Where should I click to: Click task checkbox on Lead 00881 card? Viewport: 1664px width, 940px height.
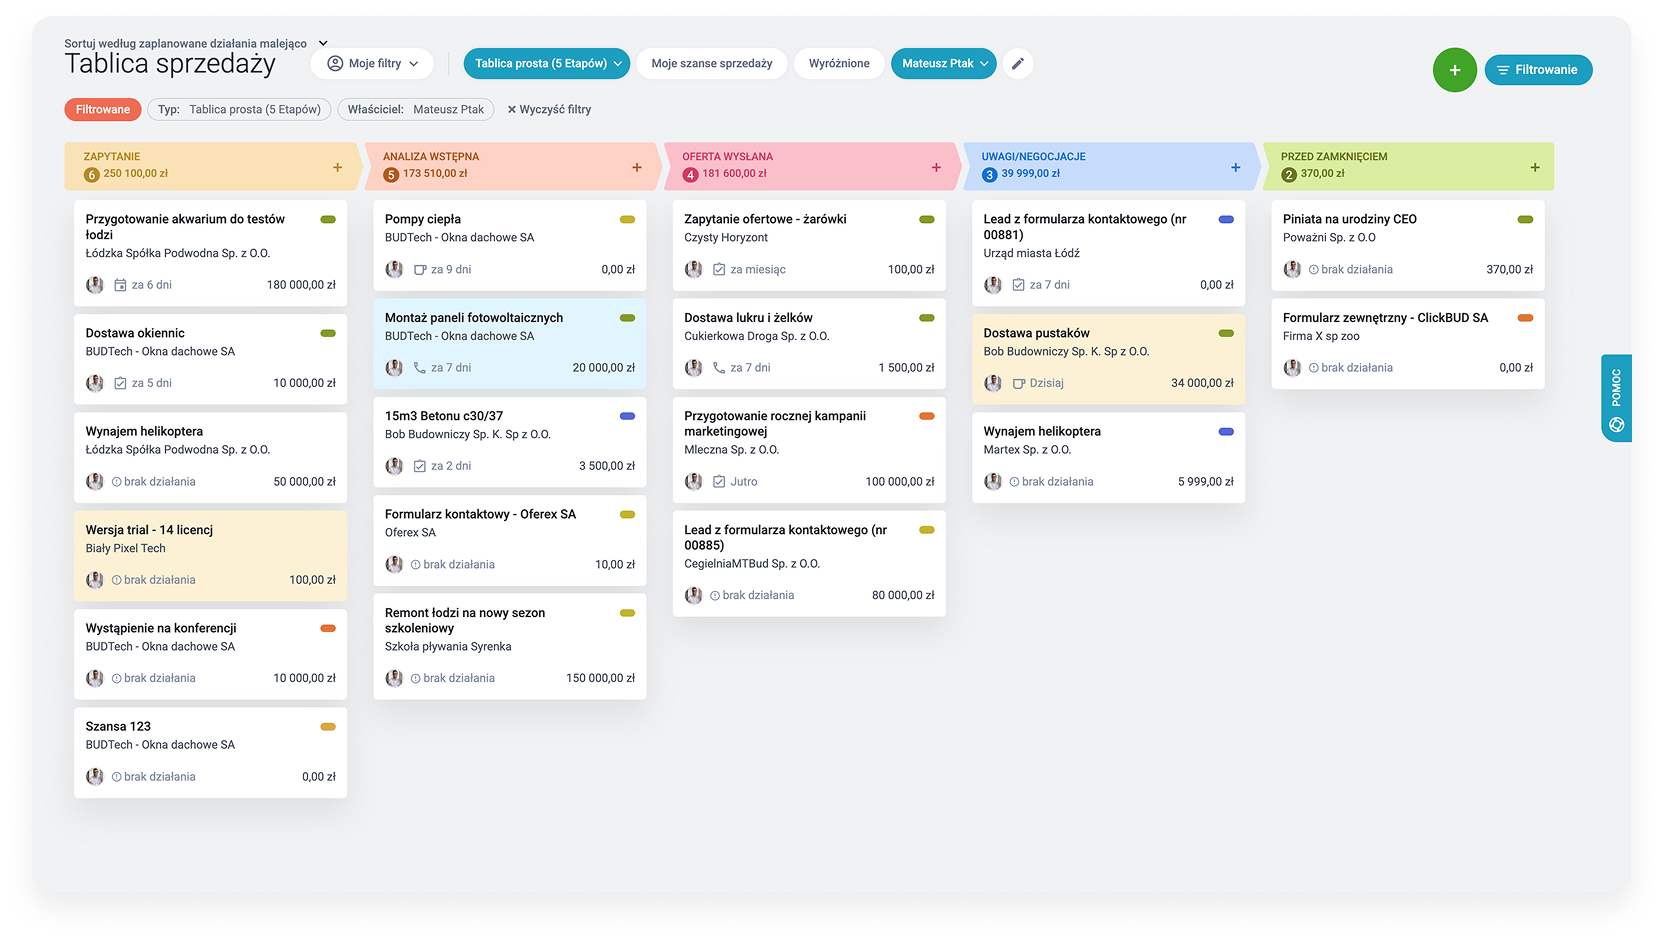click(1018, 285)
